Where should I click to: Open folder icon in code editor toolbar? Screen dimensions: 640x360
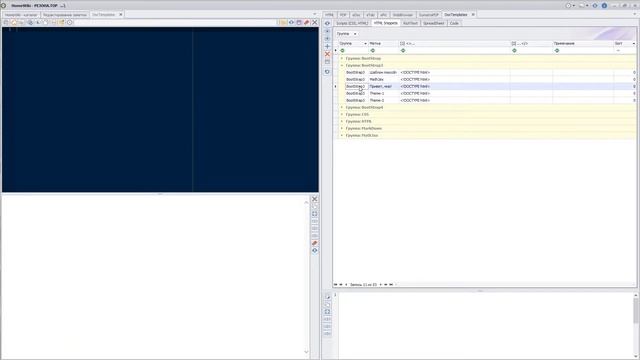(283, 22)
